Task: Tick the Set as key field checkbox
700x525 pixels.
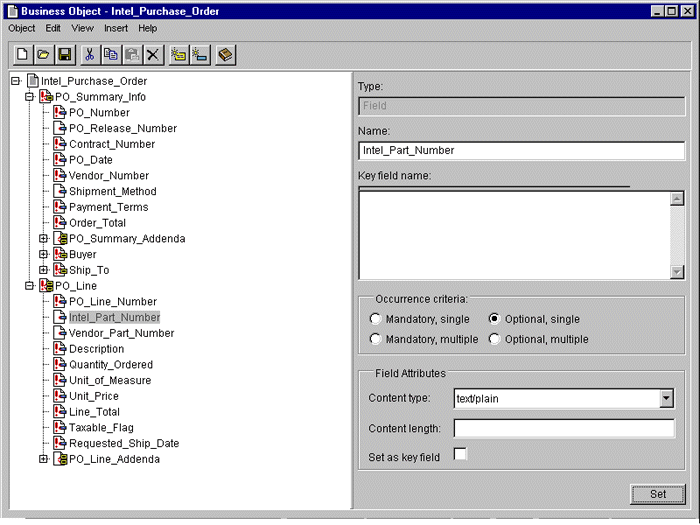Action: (x=460, y=454)
